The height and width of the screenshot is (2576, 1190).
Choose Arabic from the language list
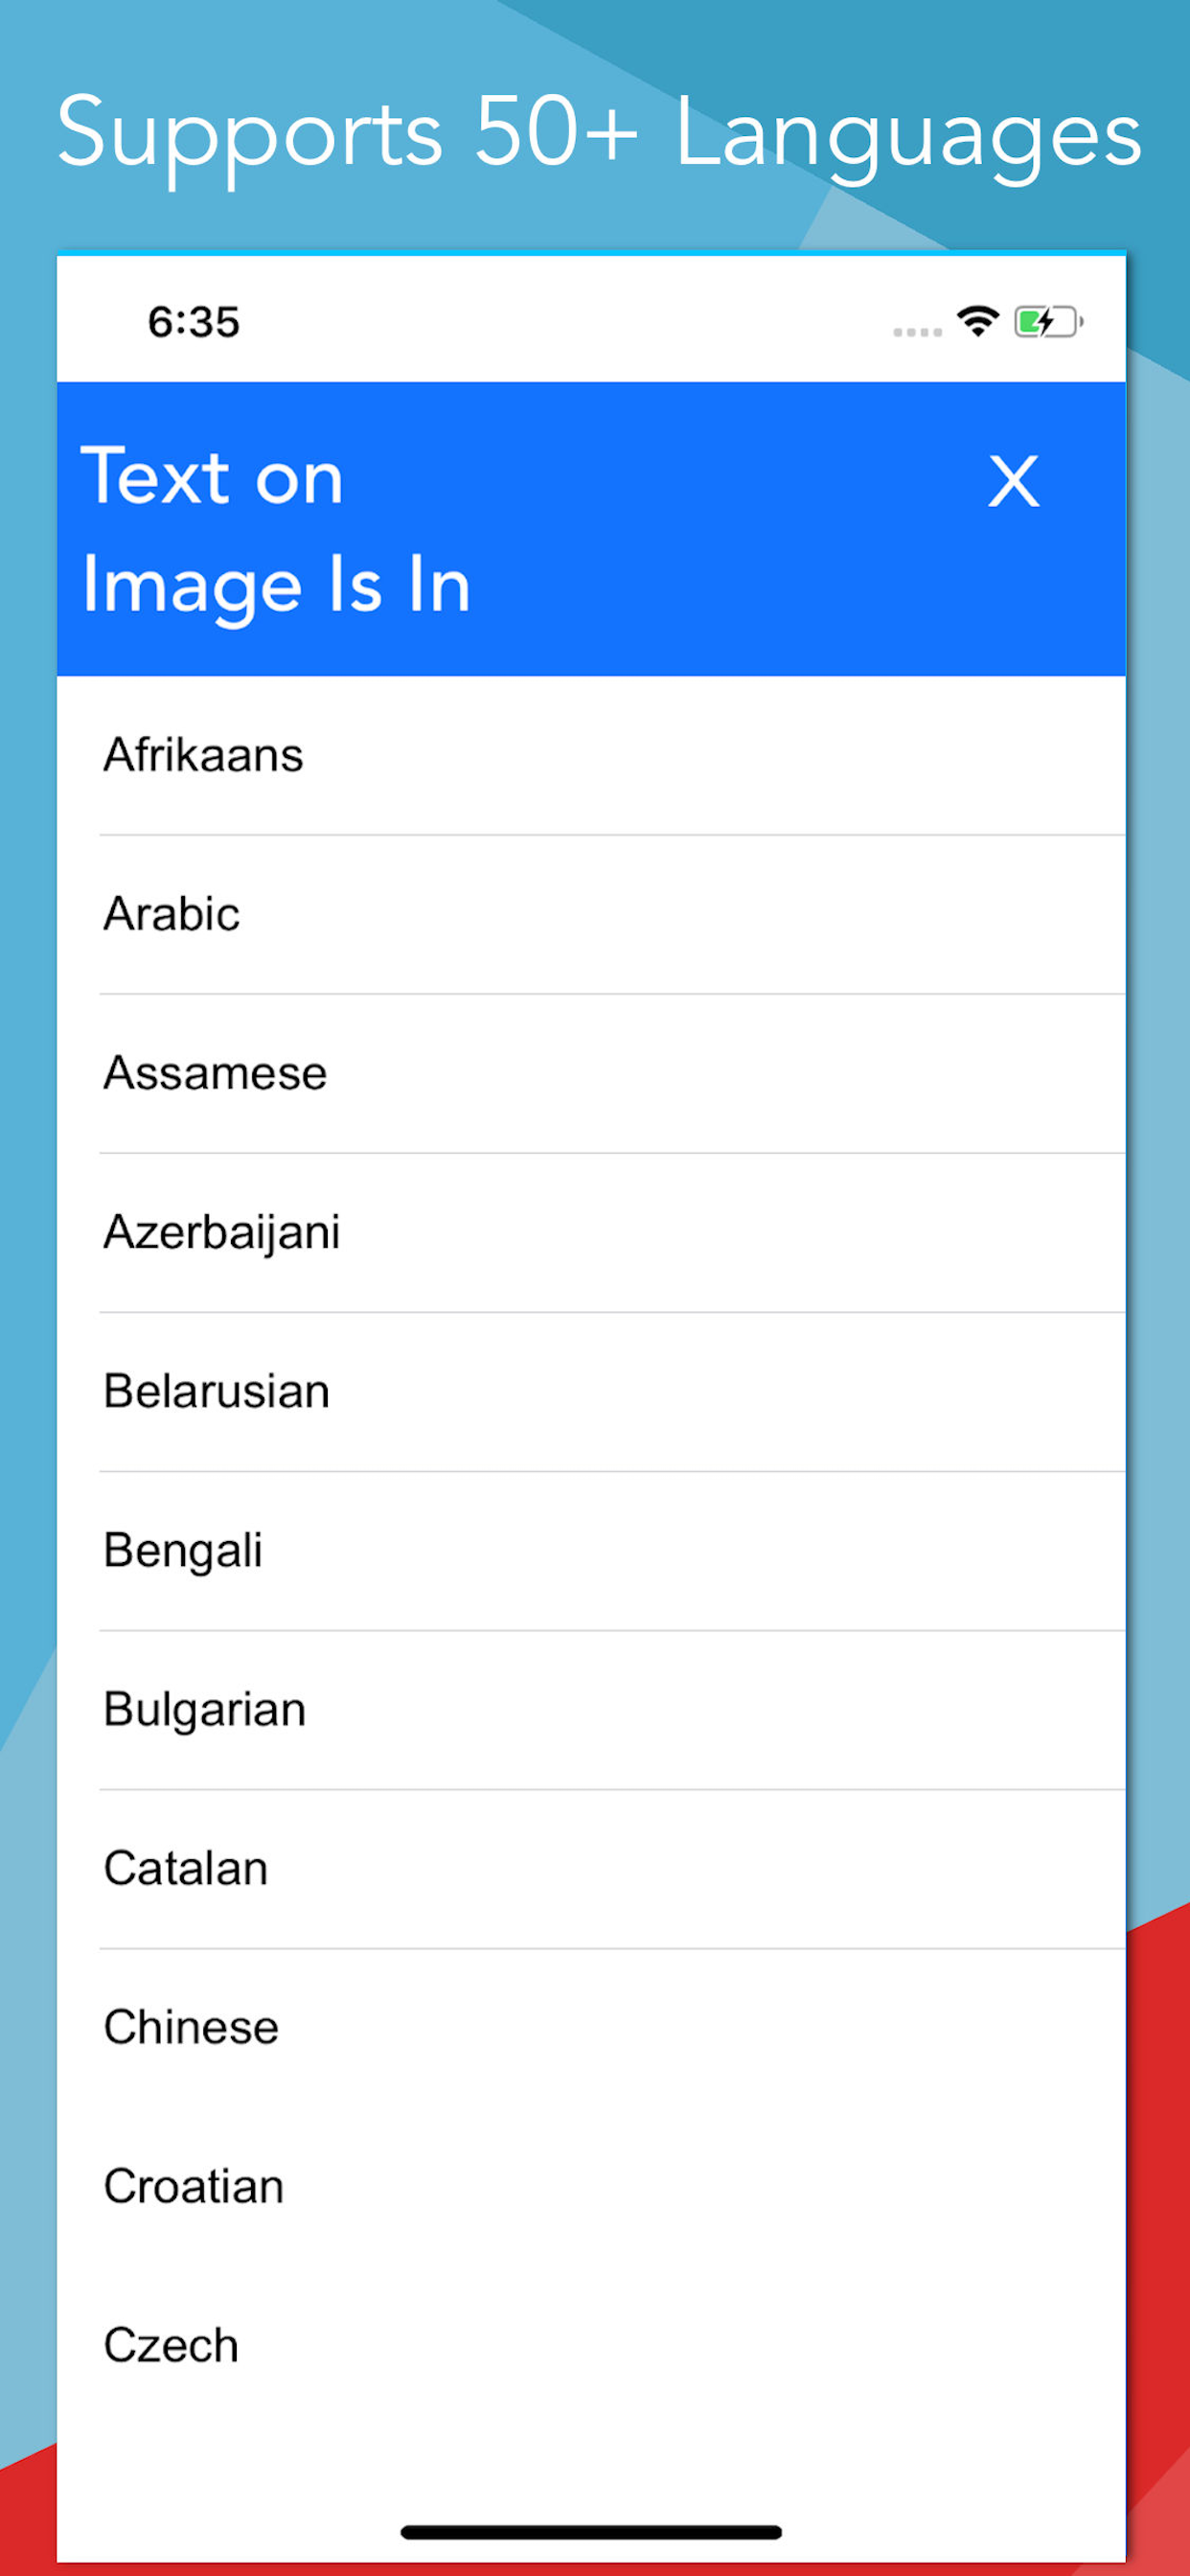[591, 914]
